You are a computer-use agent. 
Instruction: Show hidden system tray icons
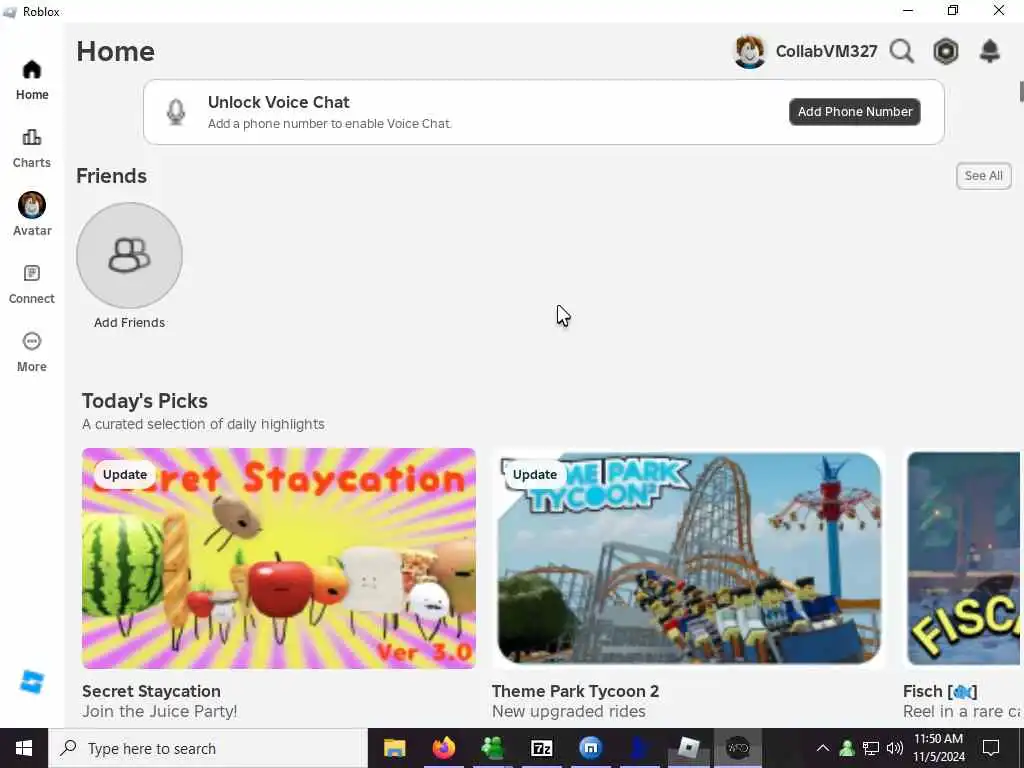(823, 748)
